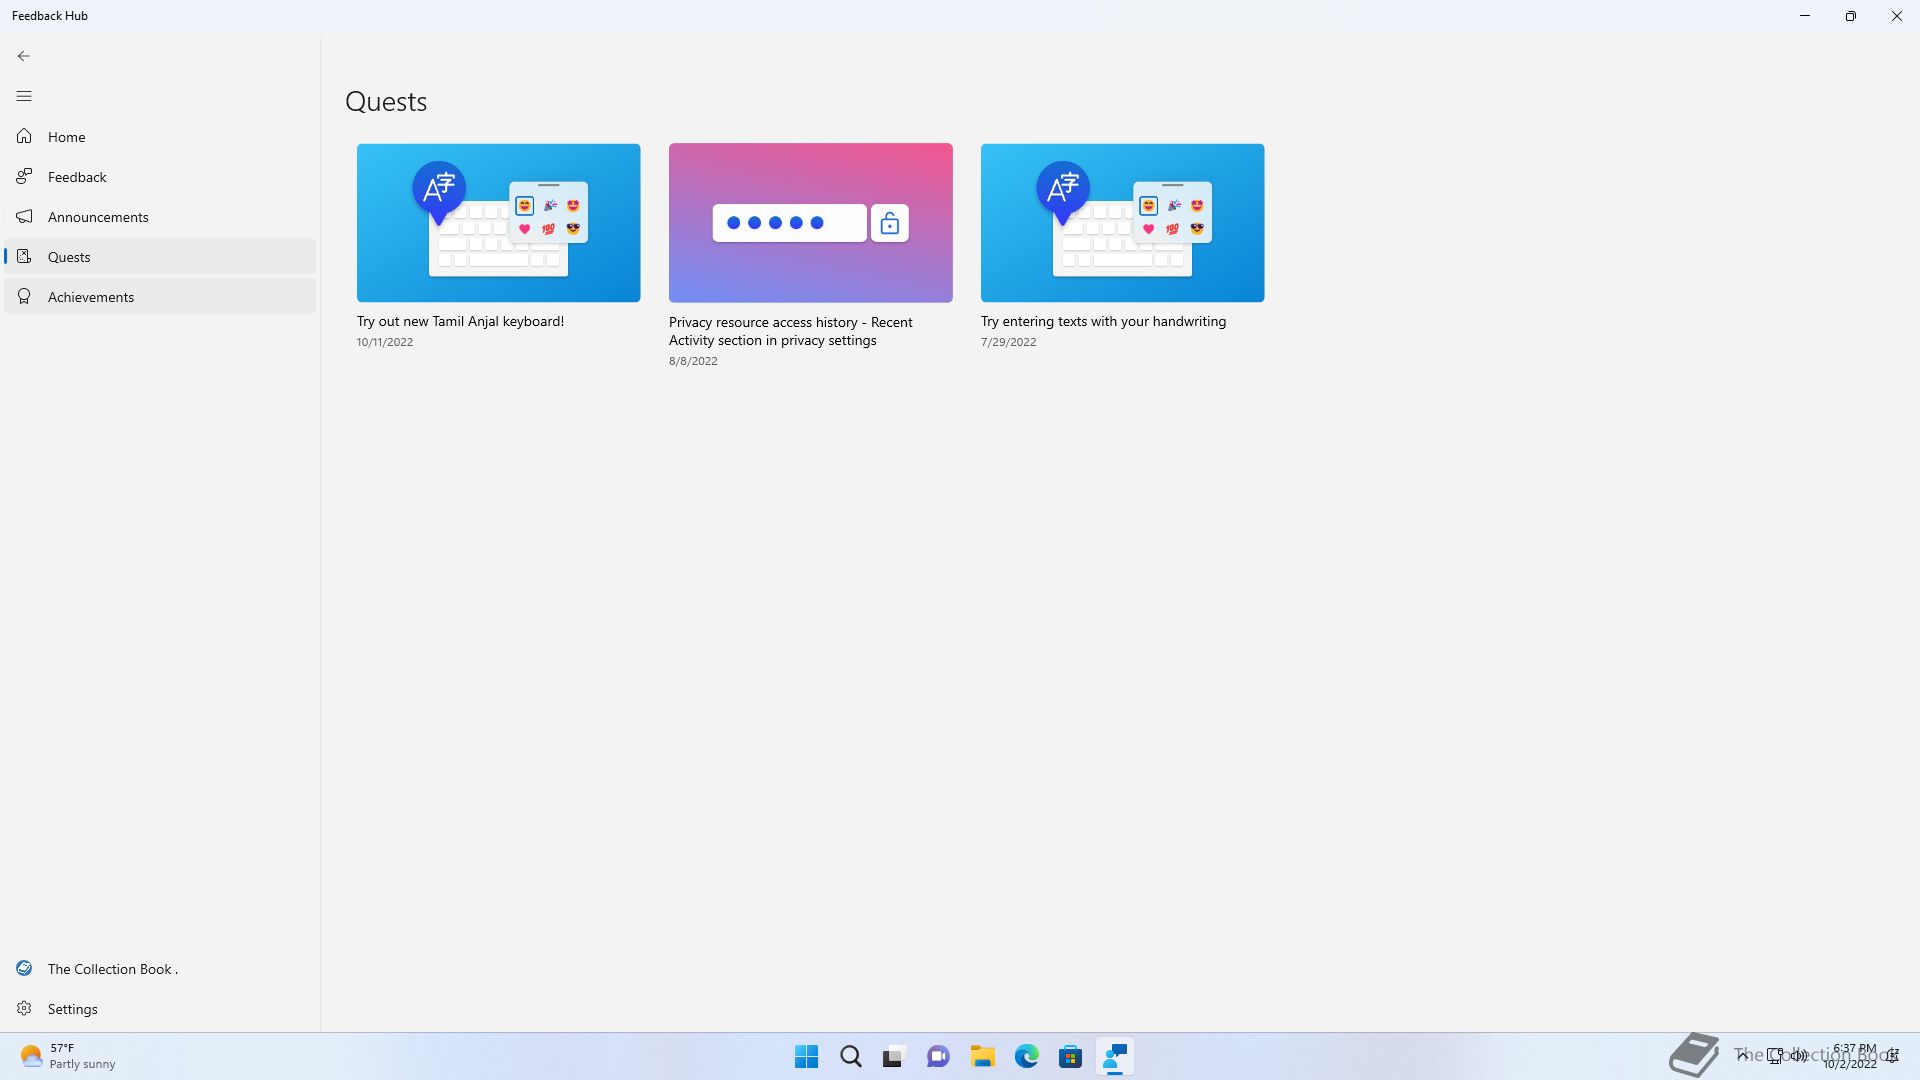Click the 10/11/2022 quest date
The height and width of the screenshot is (1080, 1920).
385,342
